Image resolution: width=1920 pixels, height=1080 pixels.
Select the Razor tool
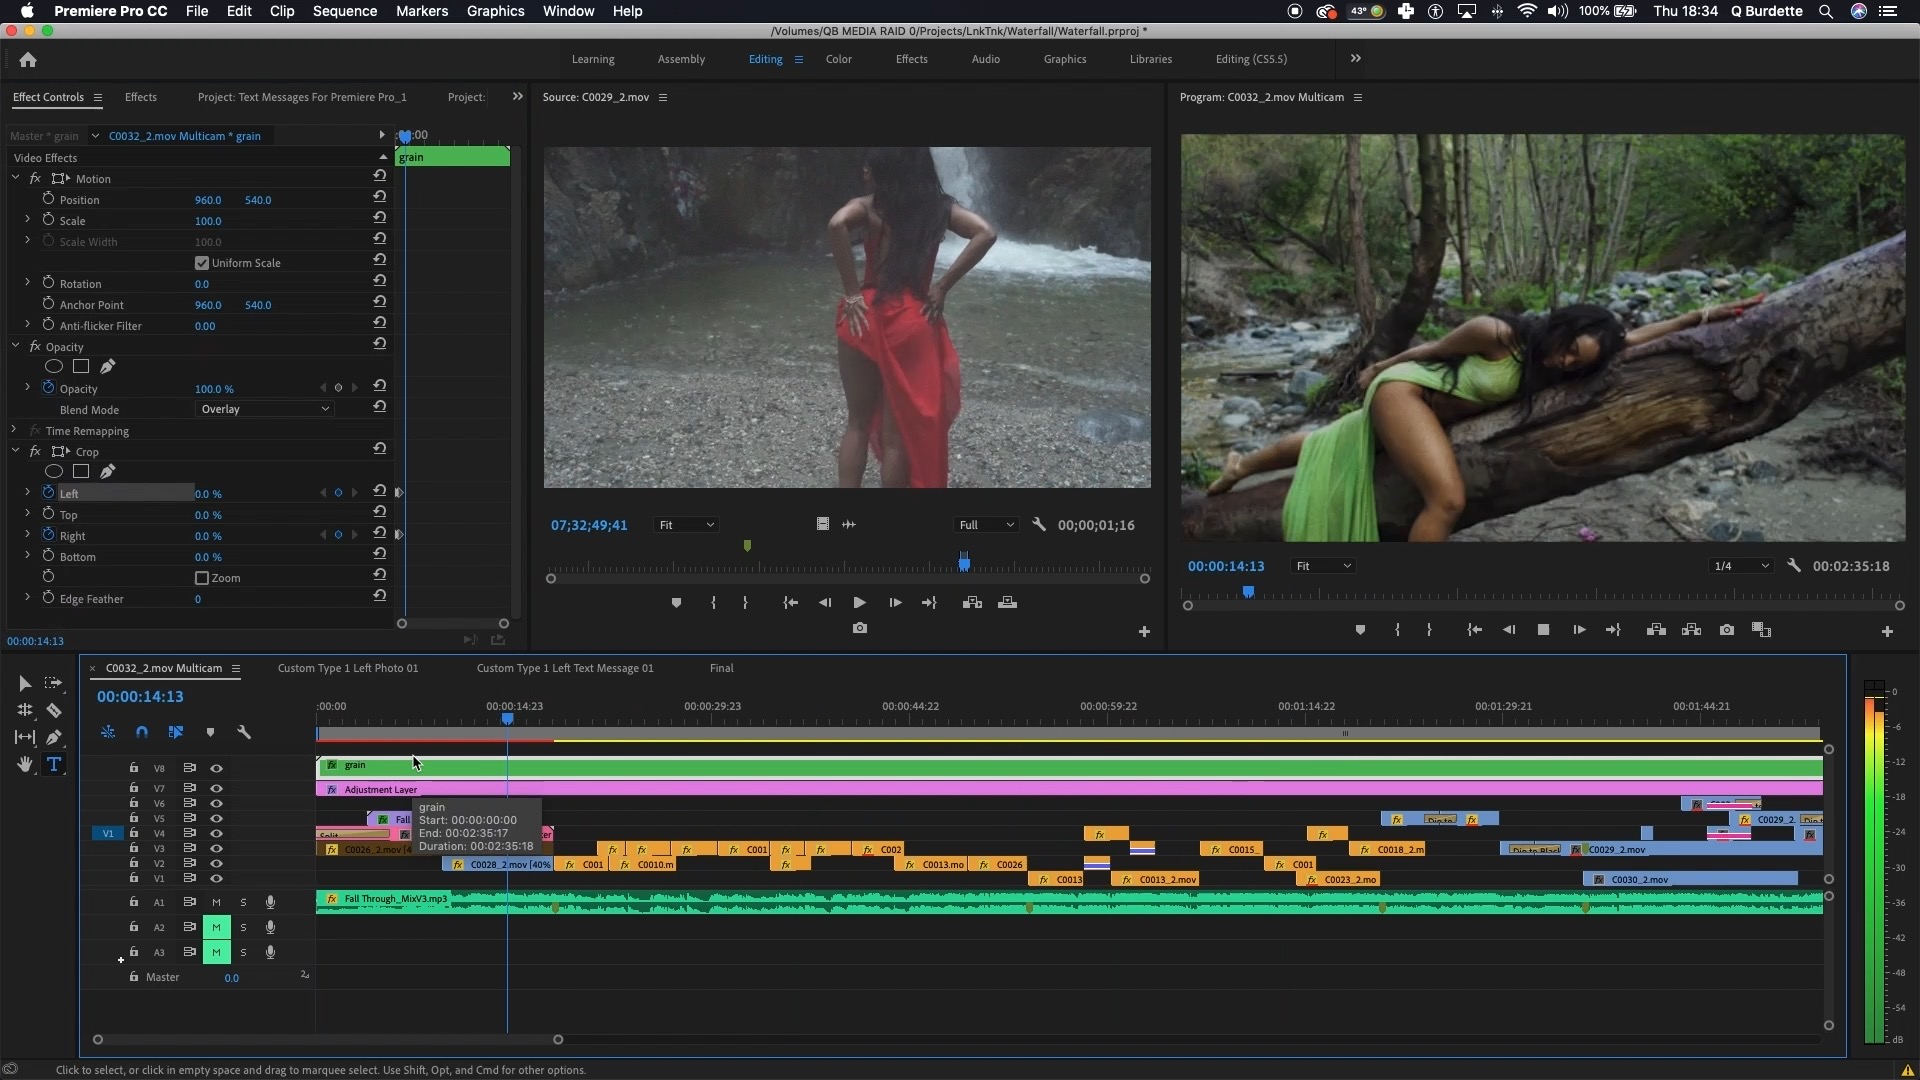(54, 710)
